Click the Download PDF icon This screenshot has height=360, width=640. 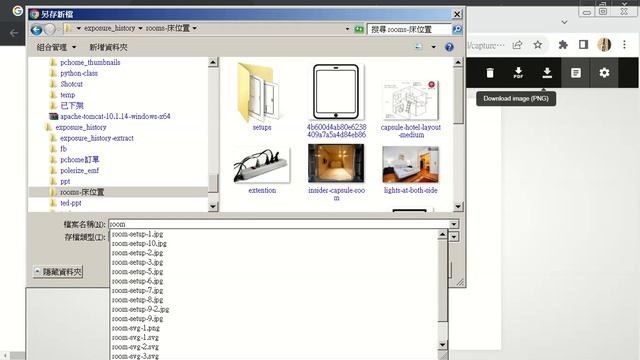point(518,73)
